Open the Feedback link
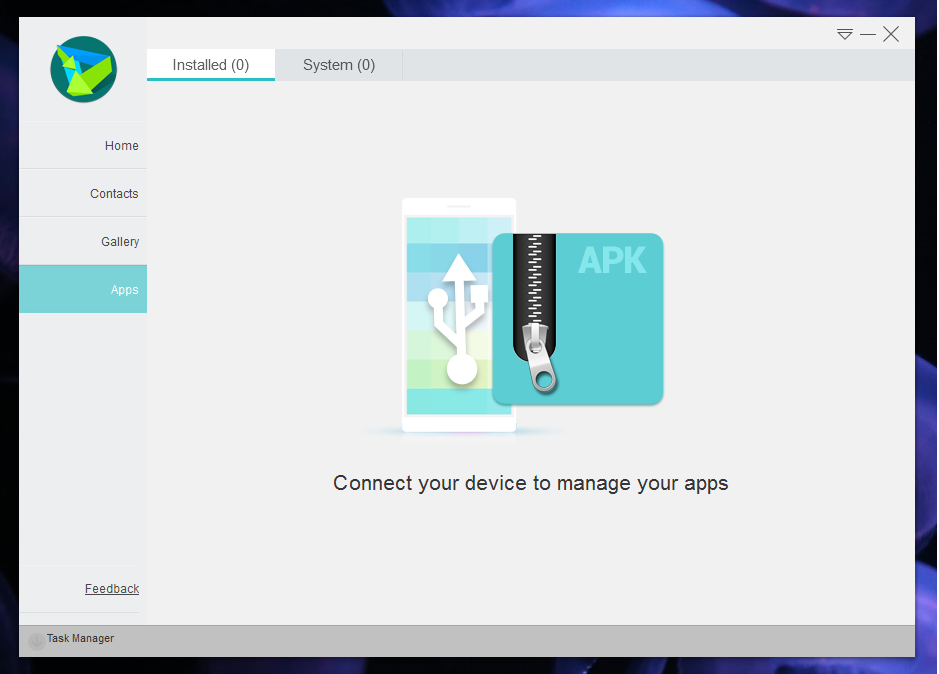This screenshot has height=674, width=939. [x=112, y=589]
